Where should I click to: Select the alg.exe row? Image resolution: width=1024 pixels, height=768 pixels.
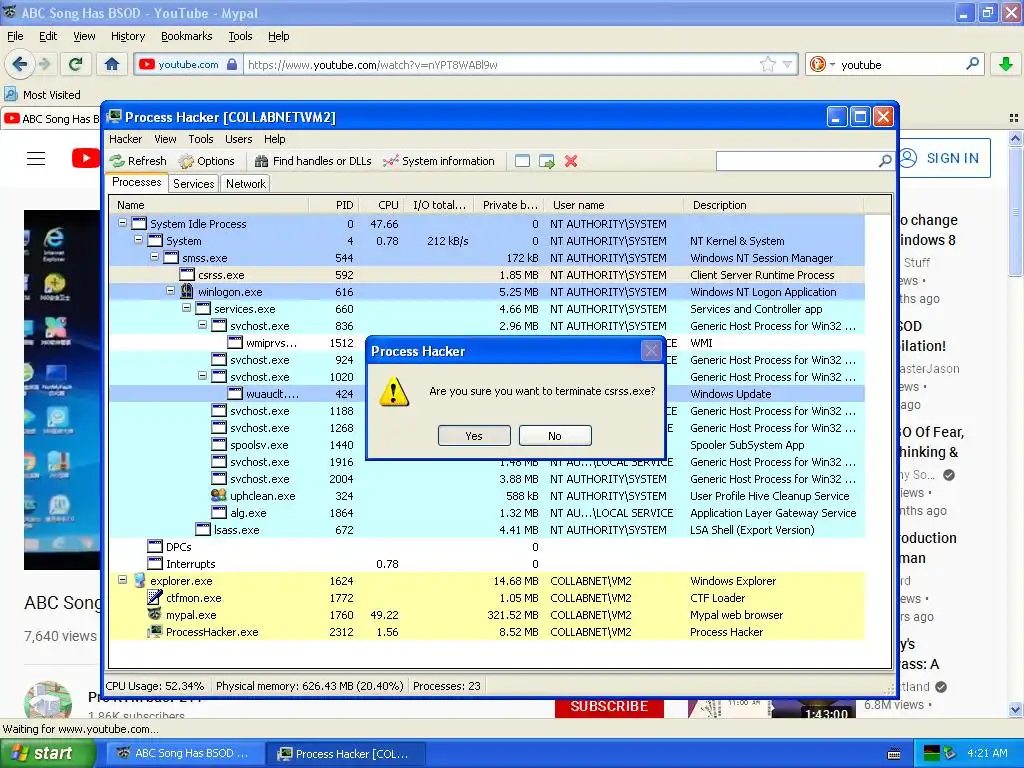[x=487, y=513]
